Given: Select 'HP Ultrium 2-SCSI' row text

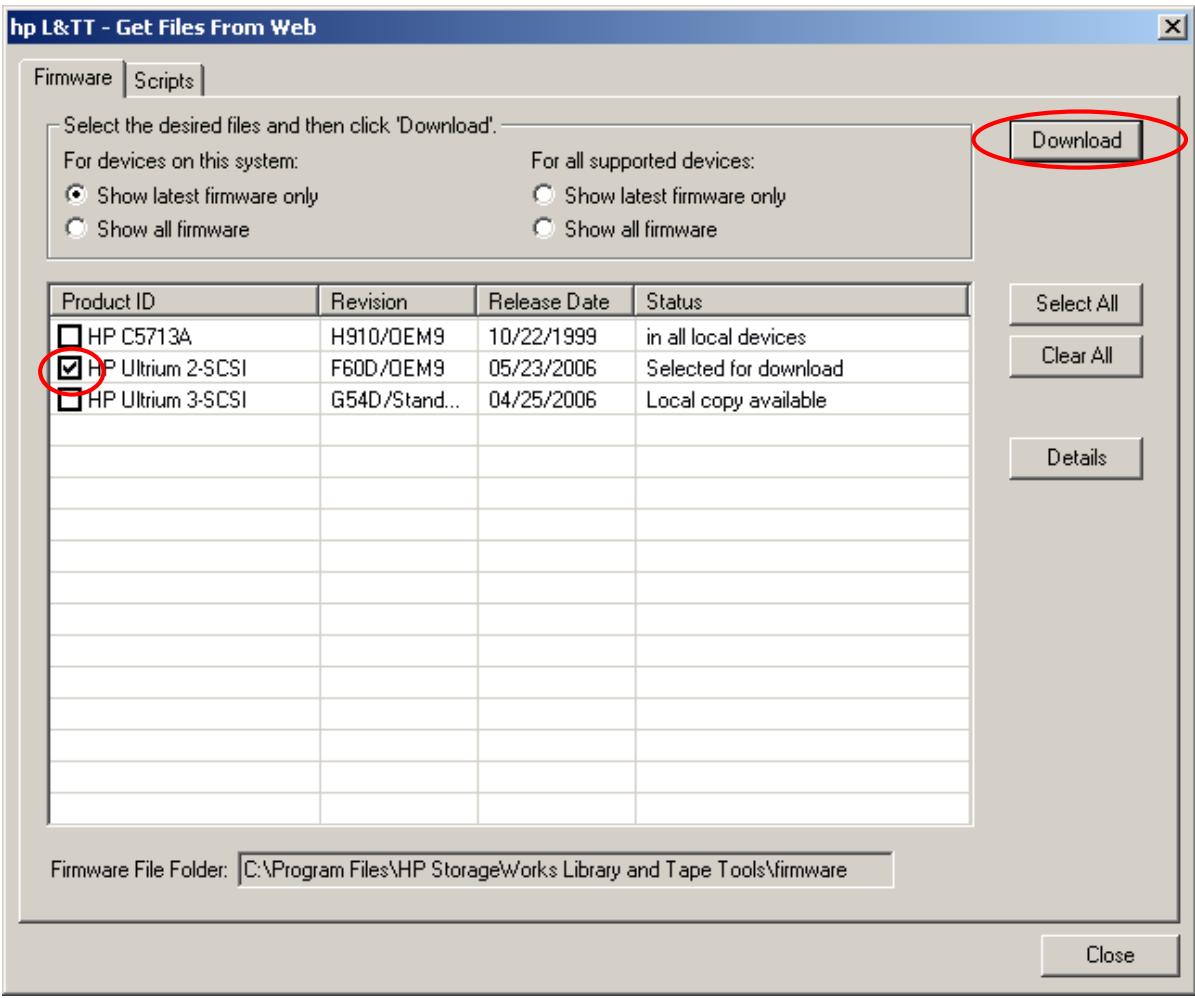Looking at the screenshot, I should pyautogui.click(x=167, y=368).
